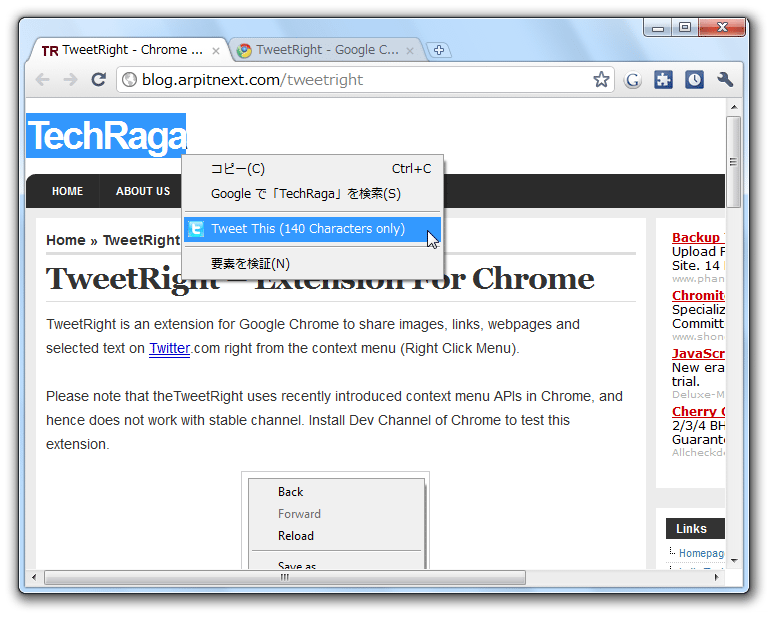Image resolution: width=772 pixels, height=617 pixels.
Task: Choose Google で「TechRaga」を検索 menu entry
Action: click(x=313, y=194)
